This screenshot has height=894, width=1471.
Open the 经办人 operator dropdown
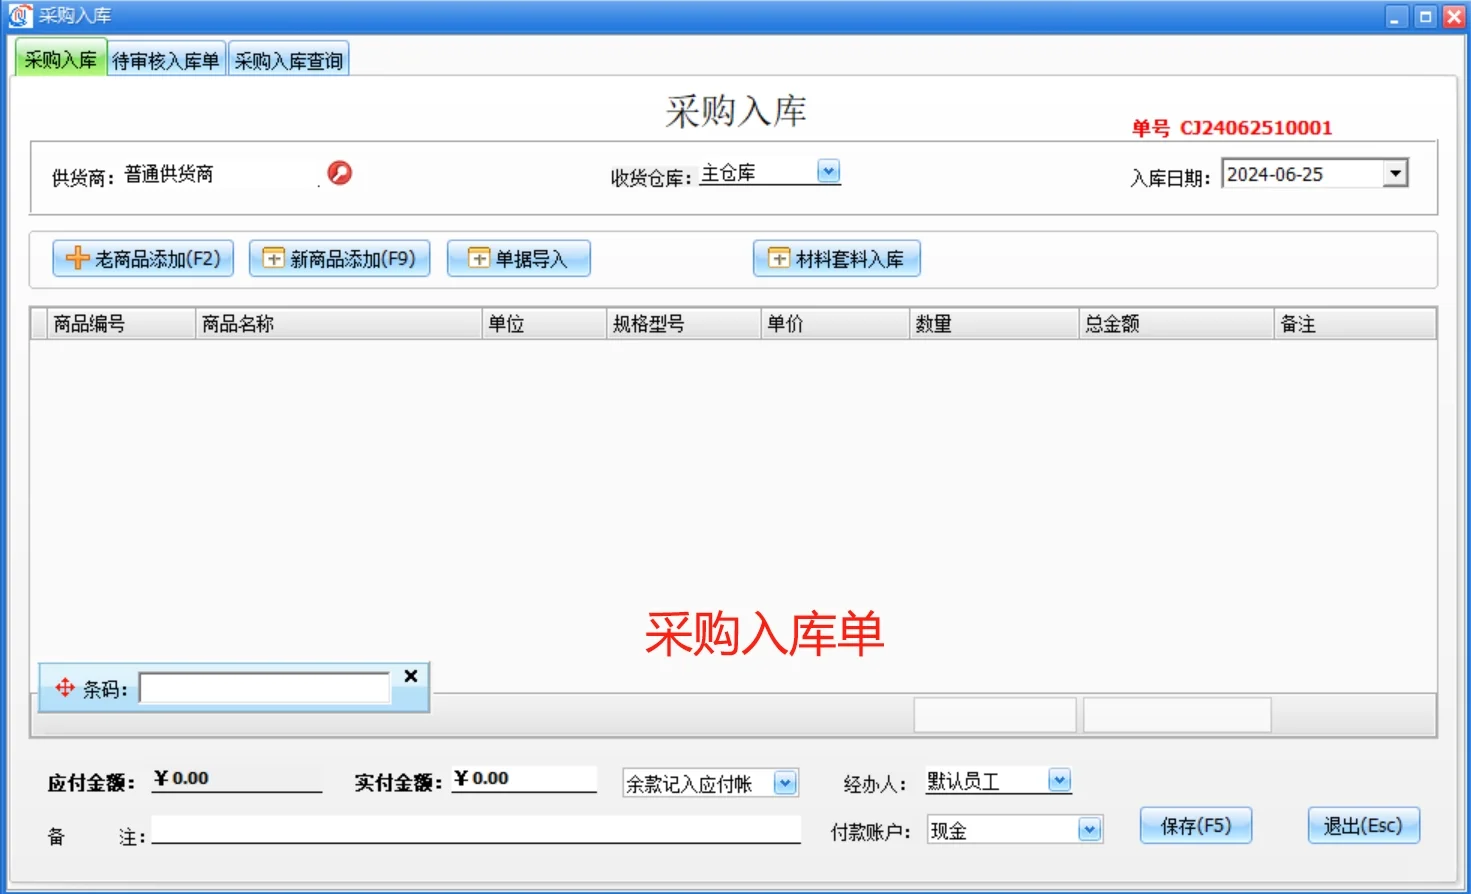1060,780
